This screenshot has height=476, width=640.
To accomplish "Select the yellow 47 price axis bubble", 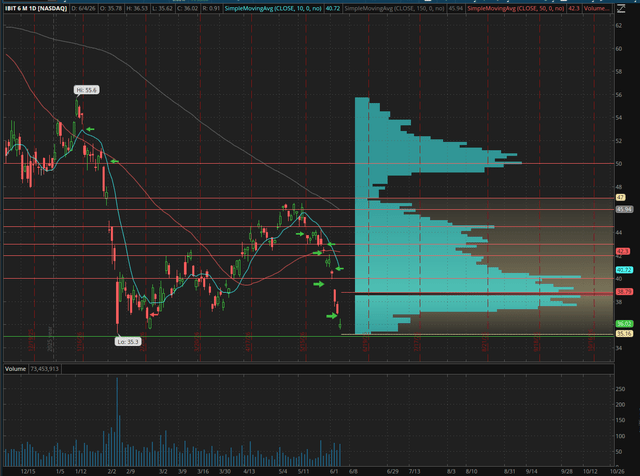I will (x=620, y=198).
